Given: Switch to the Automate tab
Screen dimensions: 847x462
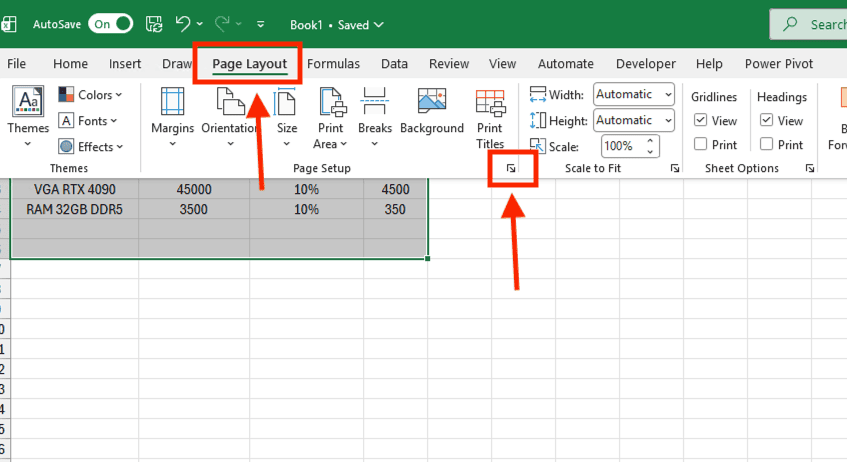Looking at the screenshot, I should (x=566, y=64).
